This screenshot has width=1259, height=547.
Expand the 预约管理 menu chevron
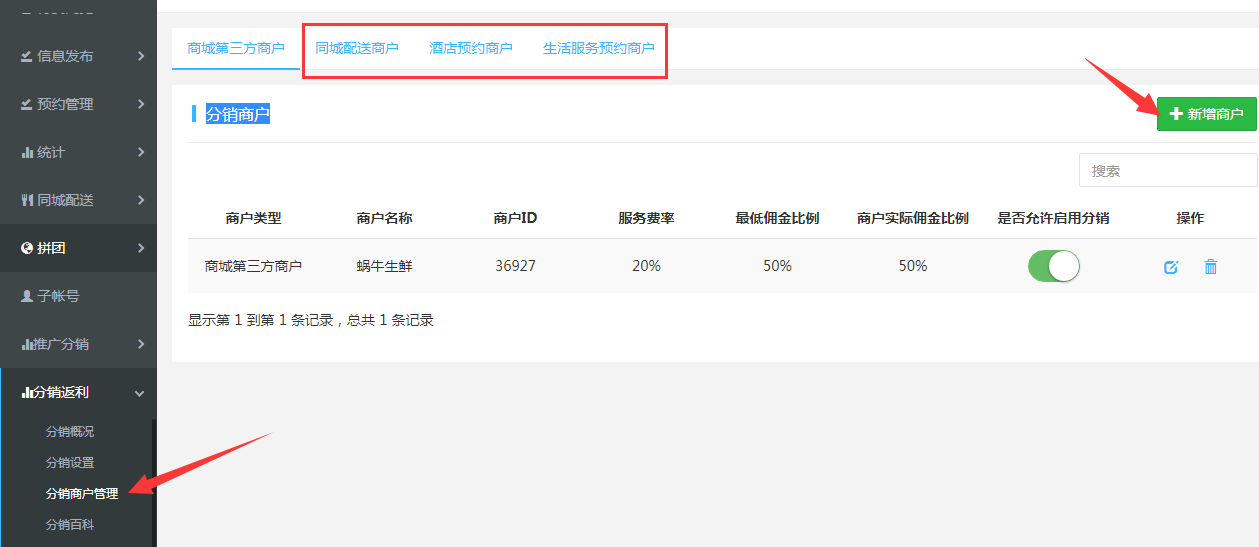pyautogui.click(x=141, y=104)
